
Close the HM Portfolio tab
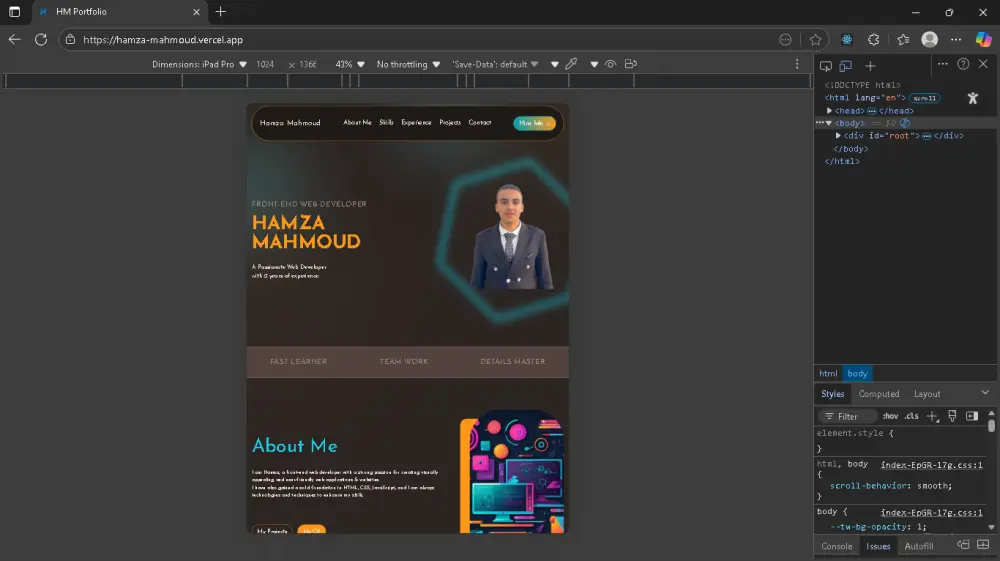pos(196,11)
